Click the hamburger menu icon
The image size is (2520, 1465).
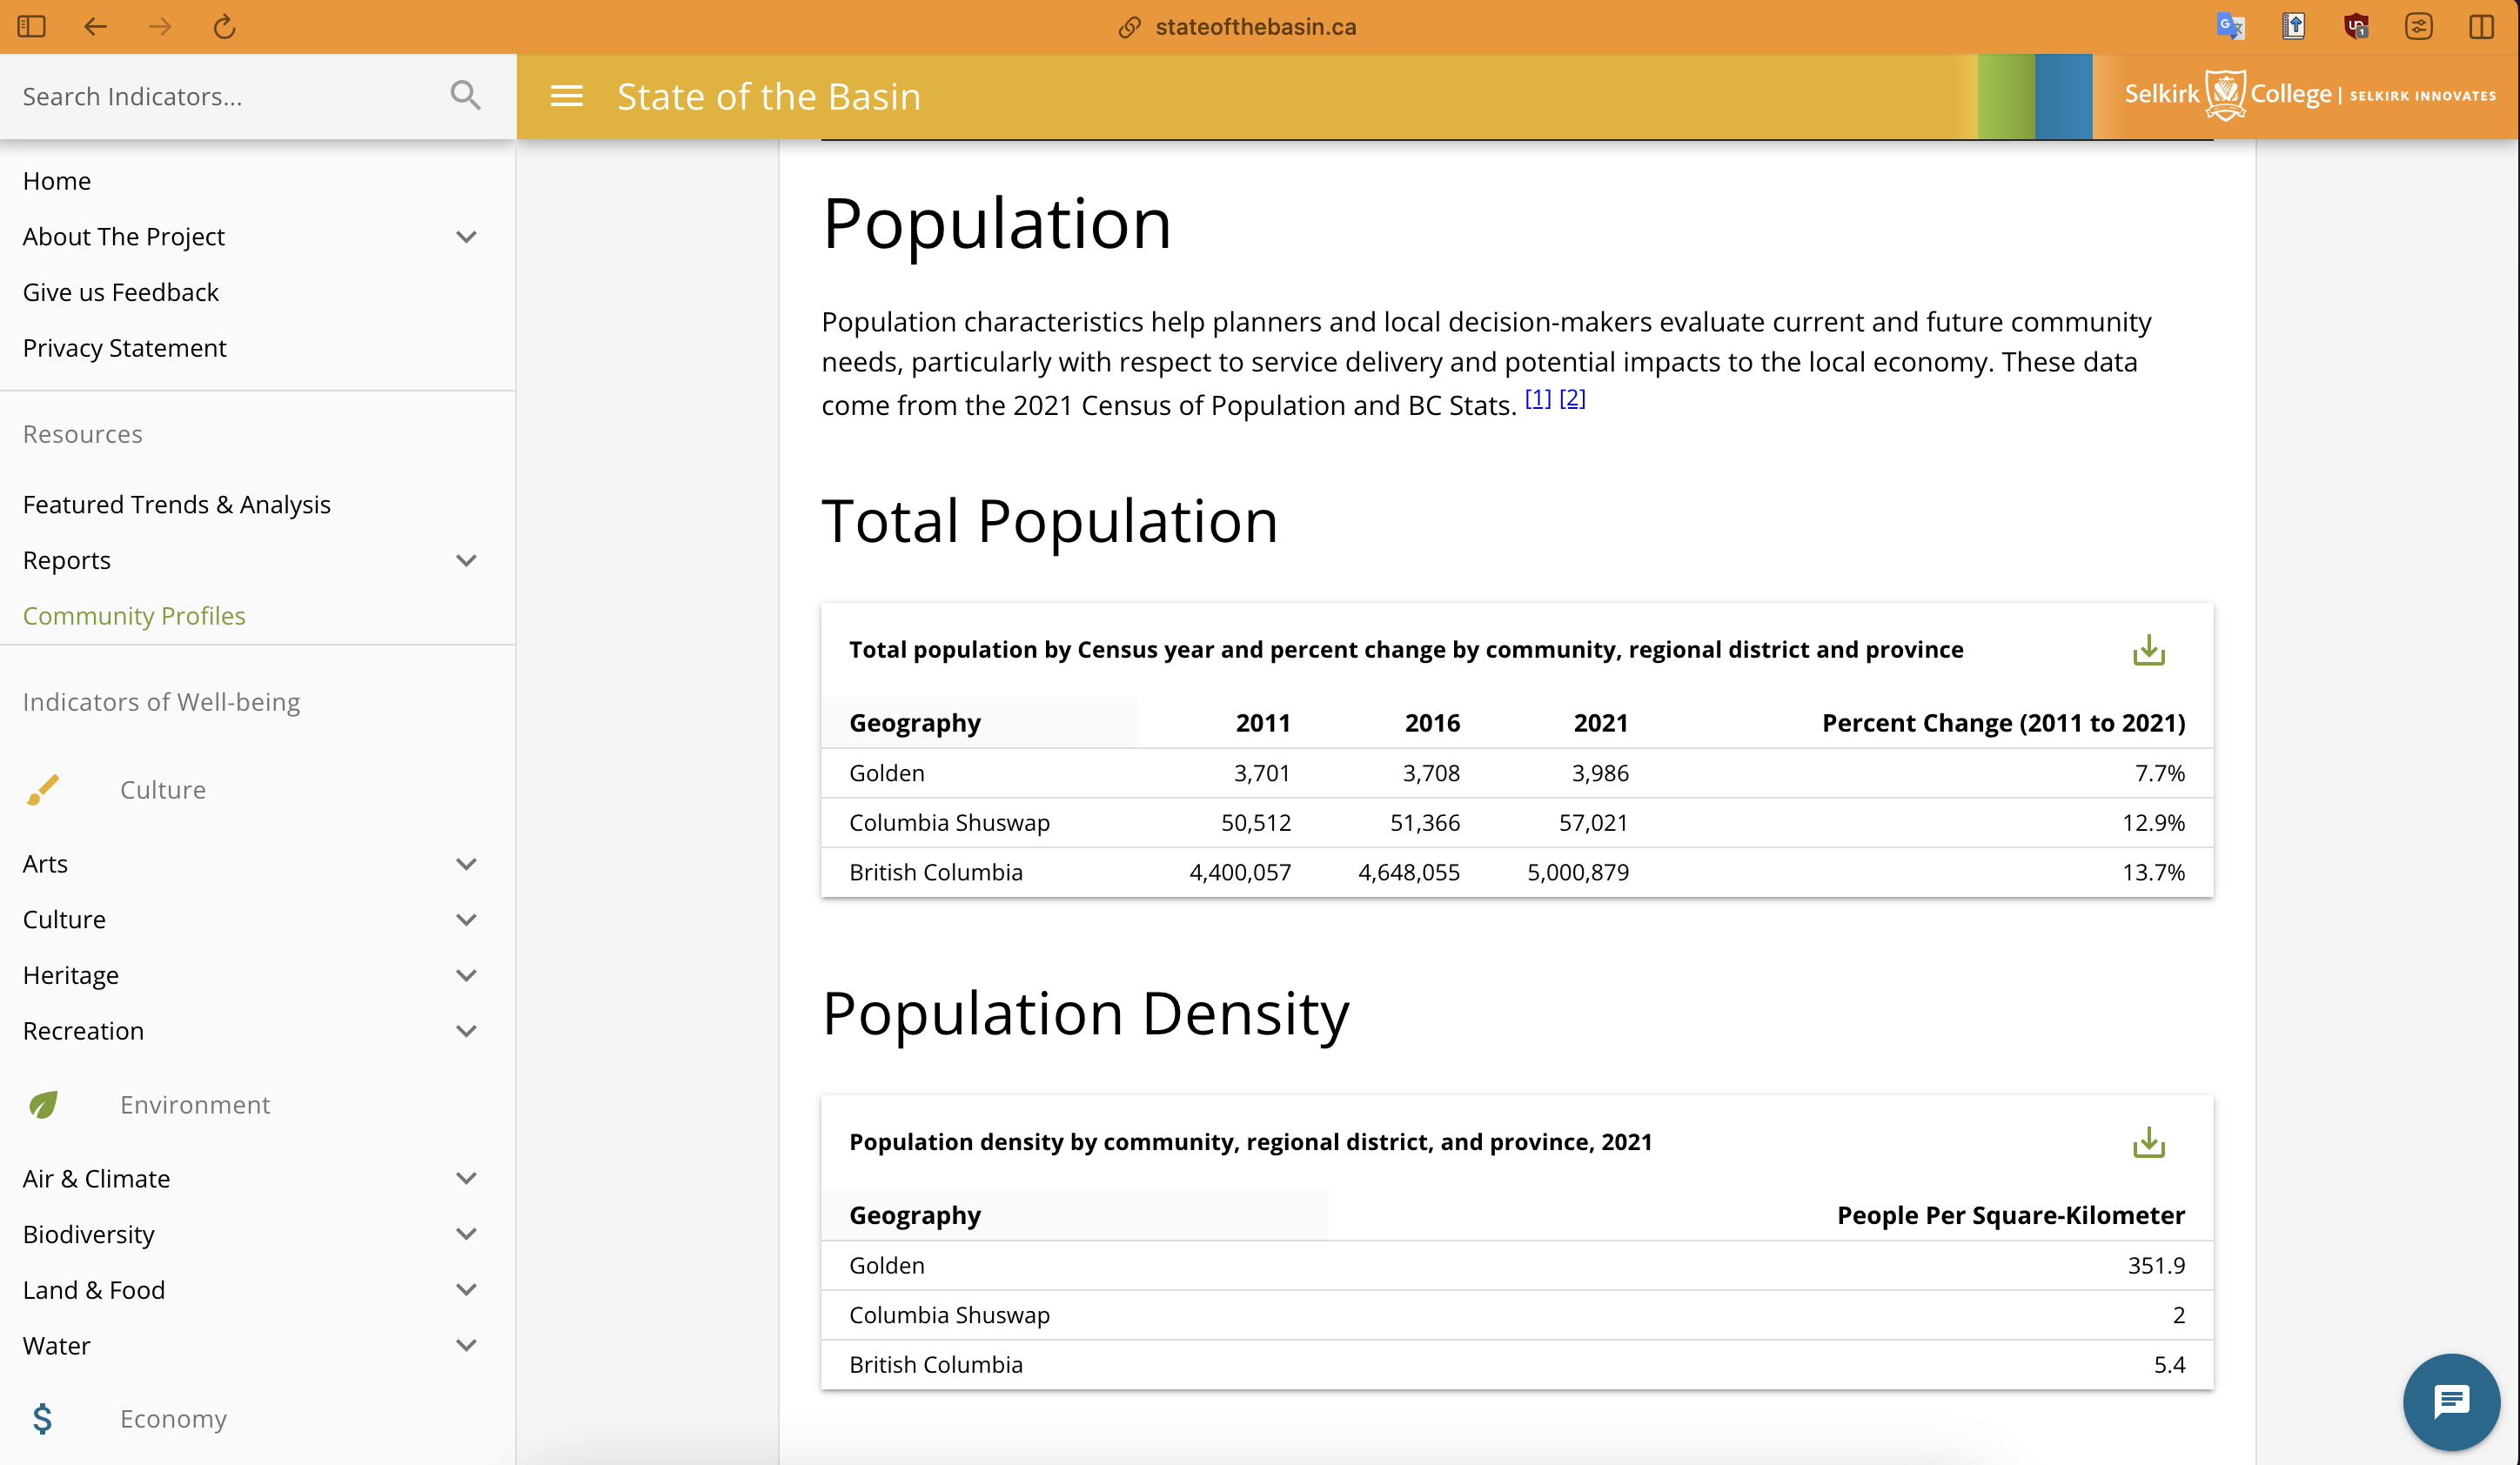pyautogui.click(x=566, y=96)
